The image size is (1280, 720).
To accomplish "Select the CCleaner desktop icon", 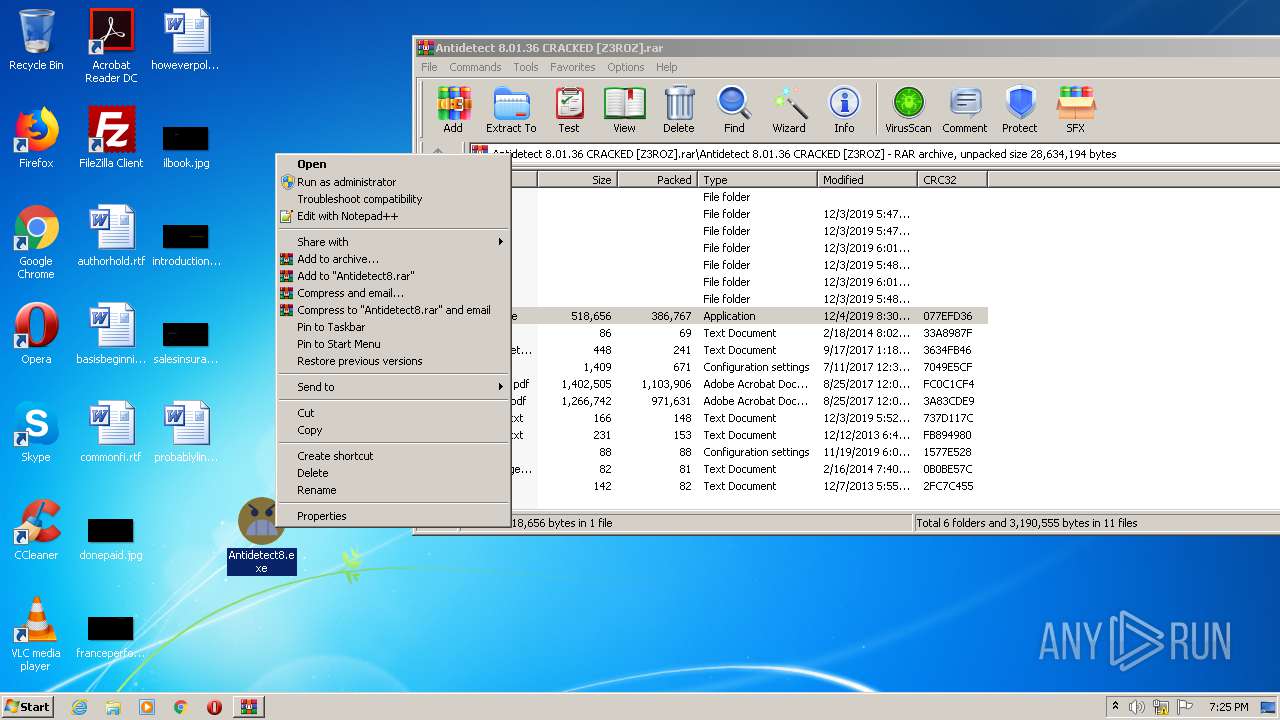I will point(36,530).
